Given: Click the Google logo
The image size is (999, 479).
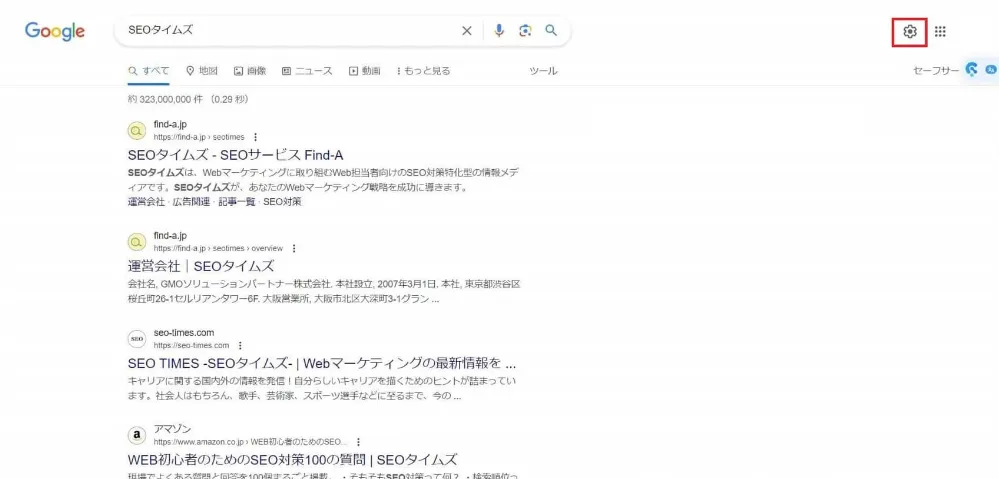Looking at the screenshot, I should tap(55, 31).
